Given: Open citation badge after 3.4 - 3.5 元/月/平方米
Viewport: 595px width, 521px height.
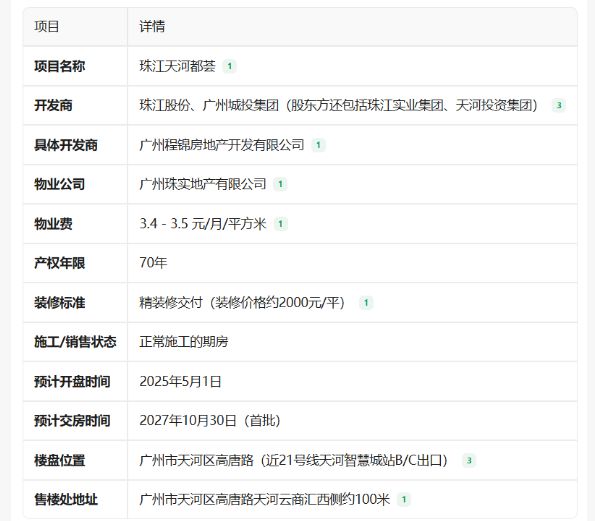Looking at the screenshot, I should pos(280,224).
